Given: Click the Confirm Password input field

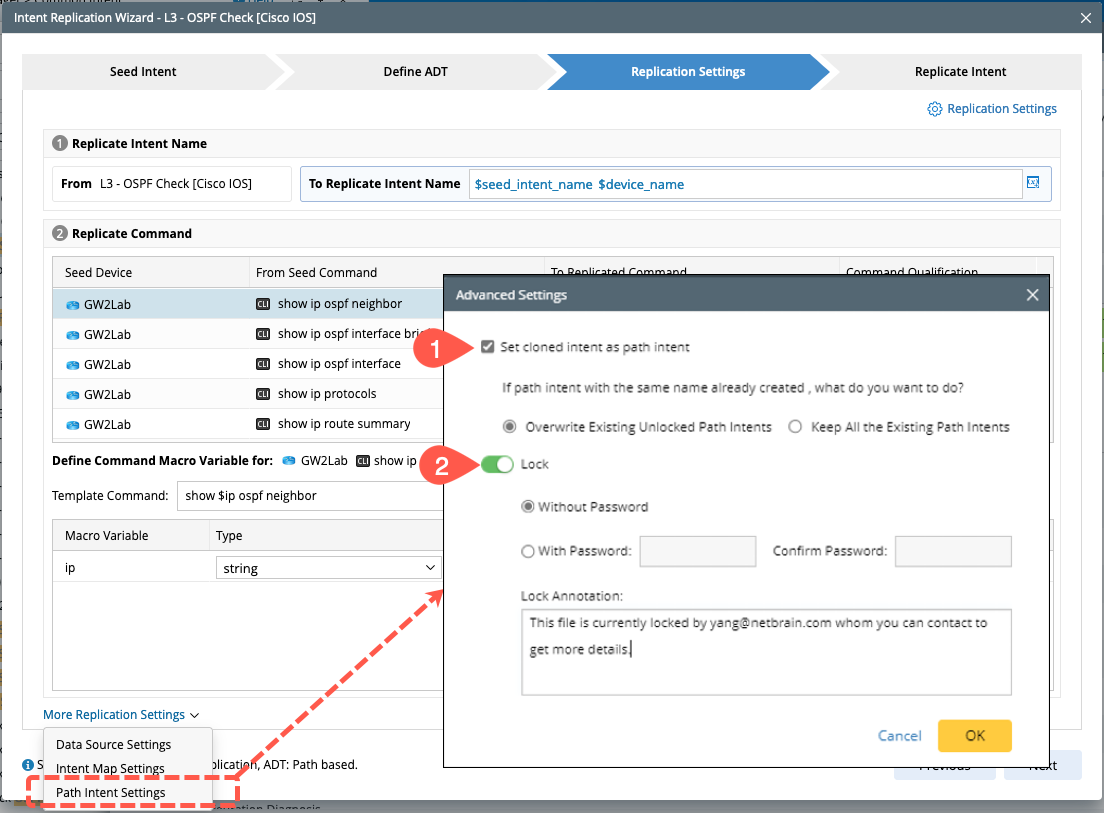Looking at the screenshot, I should (953, 551).
